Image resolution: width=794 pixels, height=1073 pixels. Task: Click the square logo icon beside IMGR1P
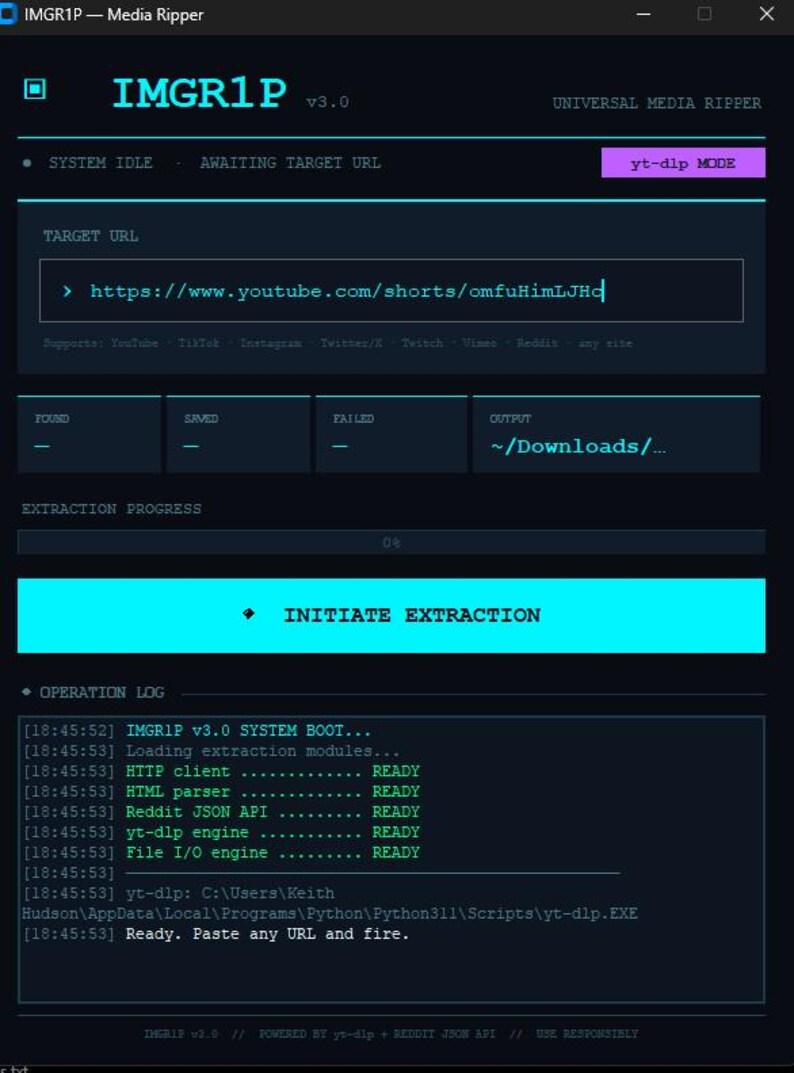click(x=35, y=89)
